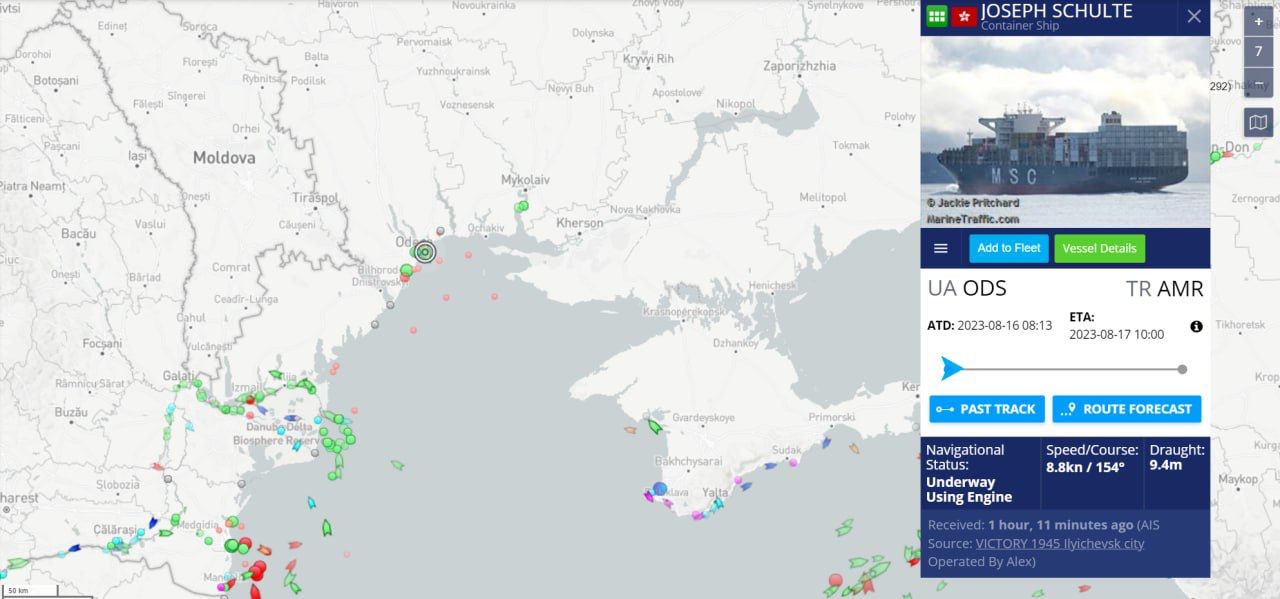This screenshot has height=599, width=1280.
Task: Click the grey destination dot on progress bar
Action: pos(1182,369)
